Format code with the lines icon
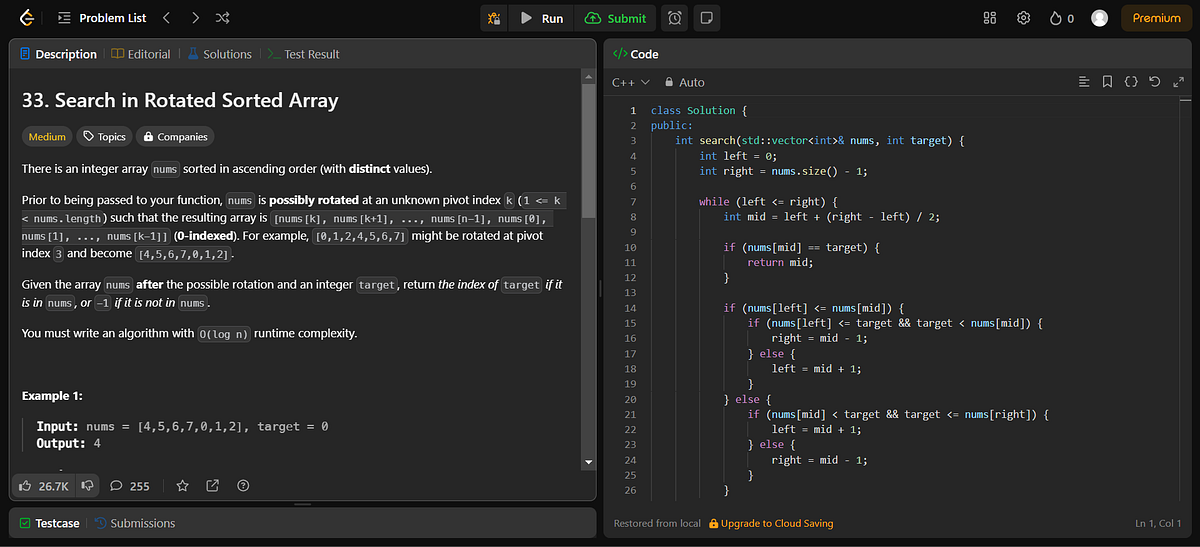This screenshot has height=547, width=1200. (x=1084, y=82)
